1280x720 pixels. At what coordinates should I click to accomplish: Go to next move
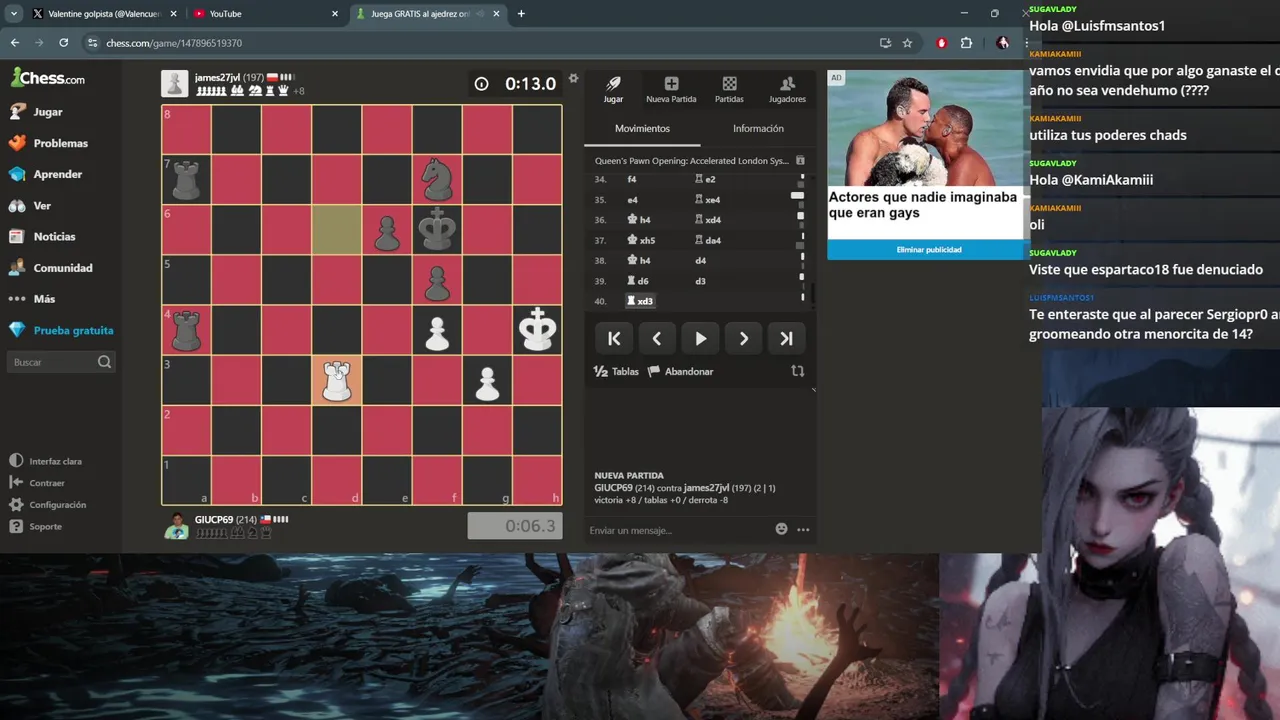(743, 338)
